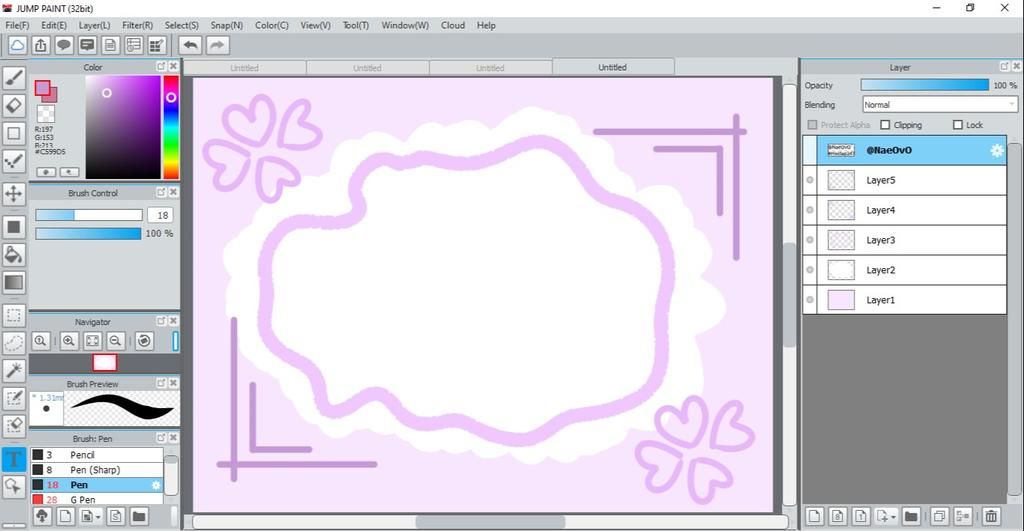Select the Magic Wand tool
This screenshot has width=1024, height=531.
(x=14, y=370)
